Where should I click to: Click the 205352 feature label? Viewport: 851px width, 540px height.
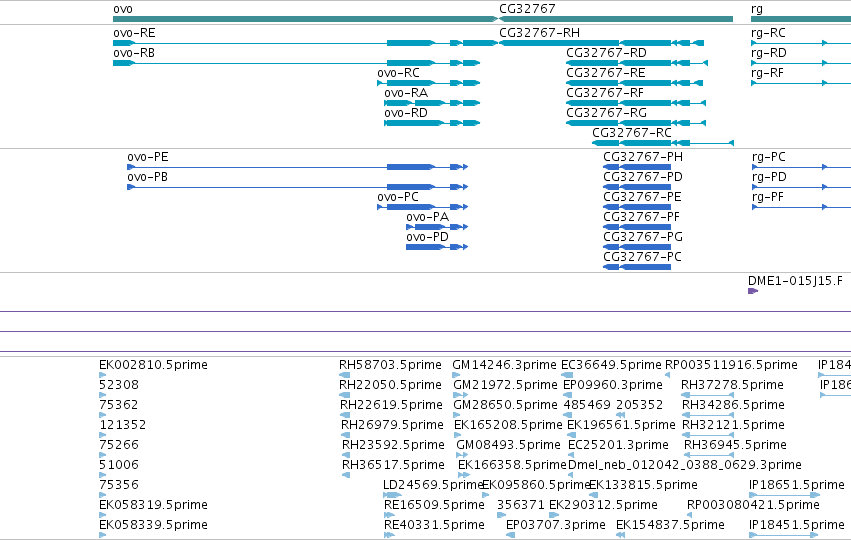(639, 405)
